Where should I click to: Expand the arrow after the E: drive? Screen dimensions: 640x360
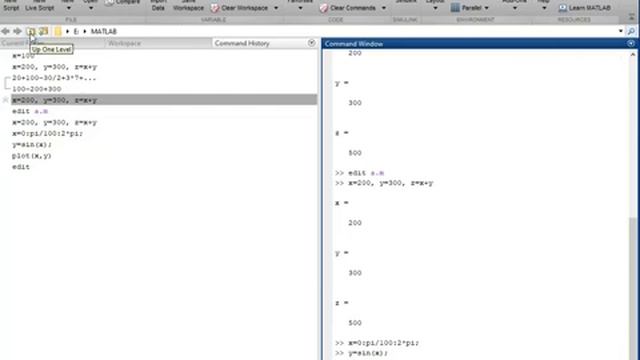[84, 31]
